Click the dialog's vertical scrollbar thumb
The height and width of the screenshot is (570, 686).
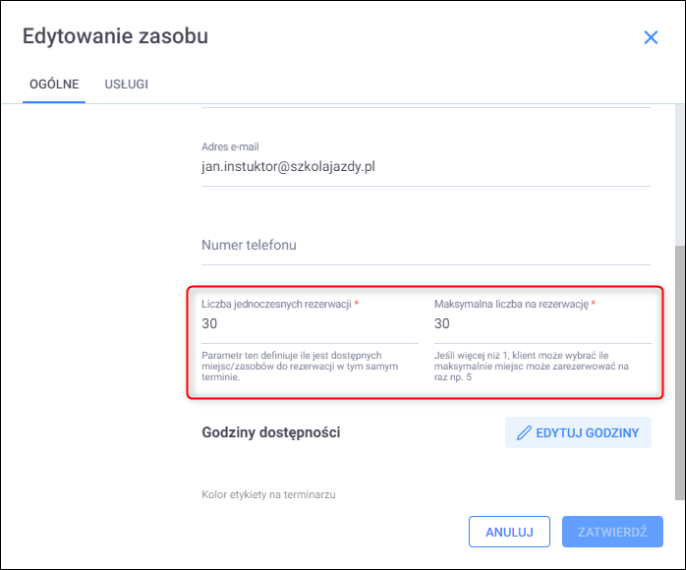tap(680, 370)
